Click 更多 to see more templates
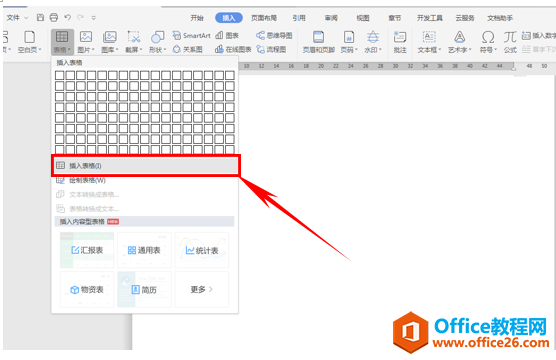The height and width of the screenshot is (360, 556). 202,289
